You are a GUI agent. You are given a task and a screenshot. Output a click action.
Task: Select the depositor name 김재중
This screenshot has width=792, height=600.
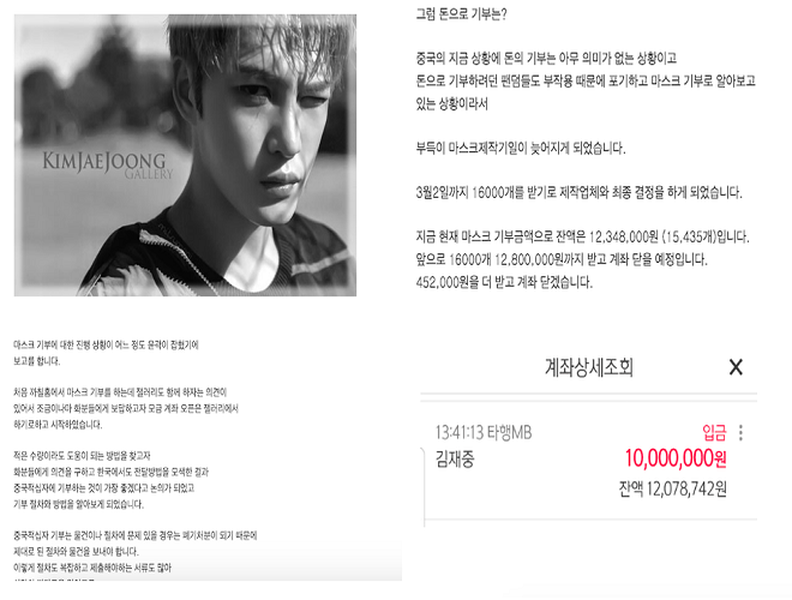[455, 459]
